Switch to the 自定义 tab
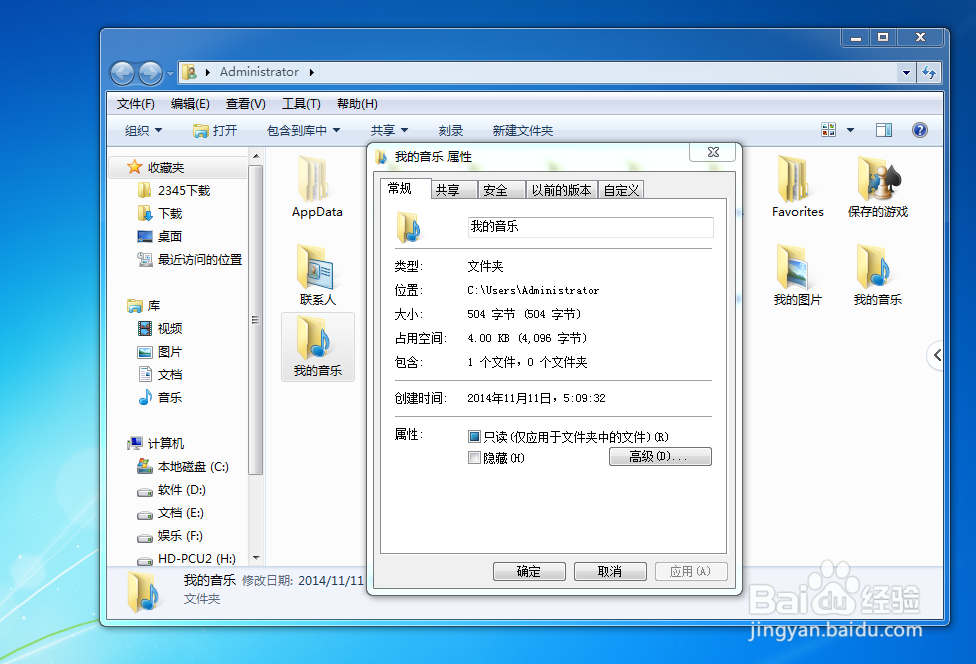This screenshot has width=976, height=664. click(x=621, y=190)
